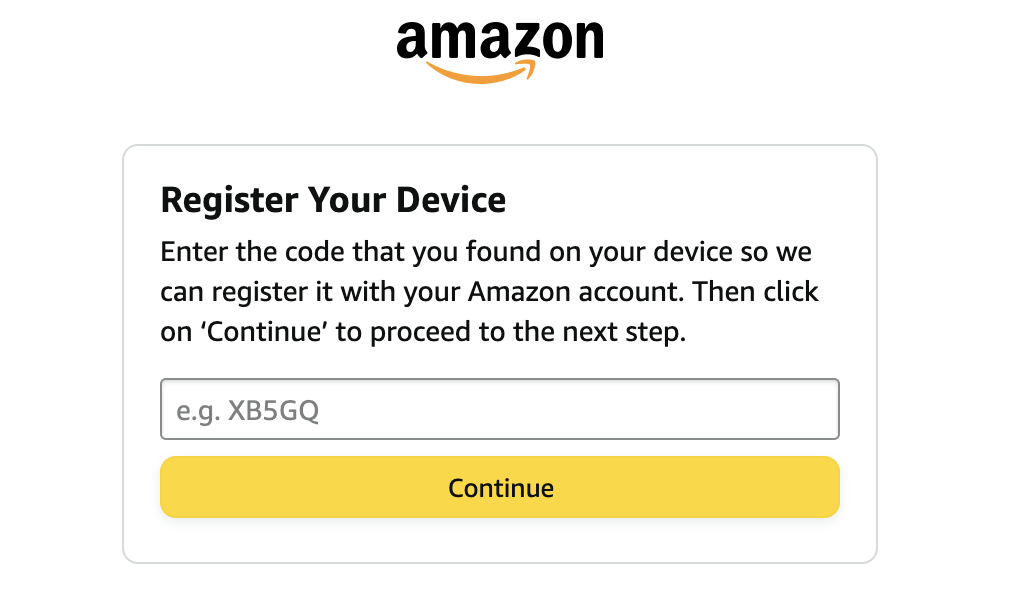Viewport: 1012px width, 598px height.
Task: Click the "Register Your Device" heading
Action: tap(333, 200)
